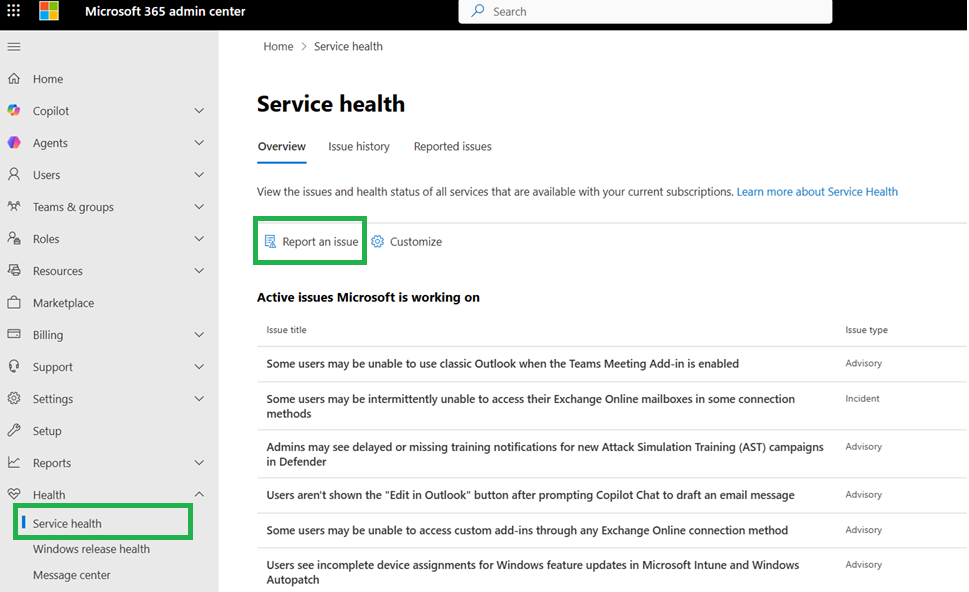Switch to the Overview tab
The image size is (969, 592).
(282, 146)
